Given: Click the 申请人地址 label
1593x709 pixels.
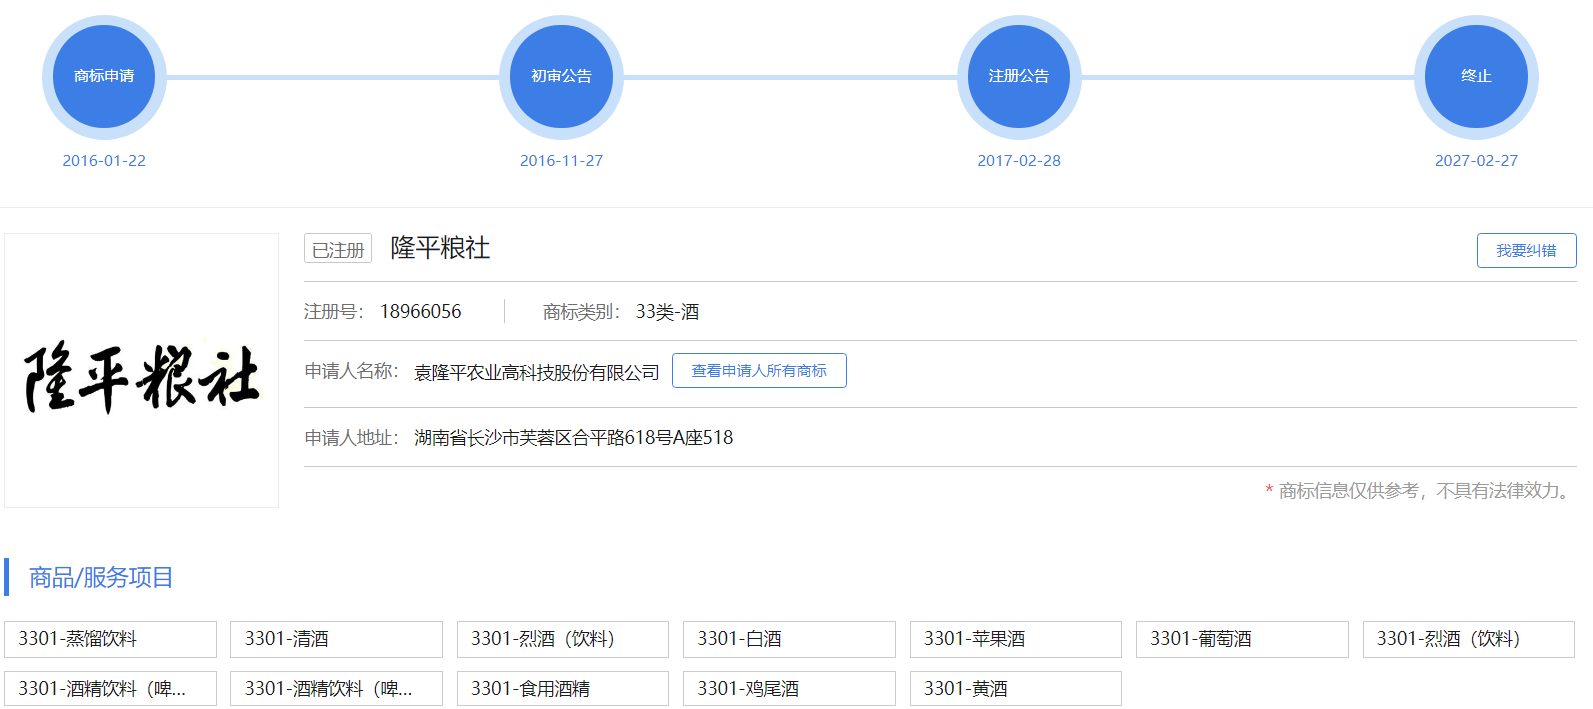Looking at the screenshot, I should [x=352, y=437].
